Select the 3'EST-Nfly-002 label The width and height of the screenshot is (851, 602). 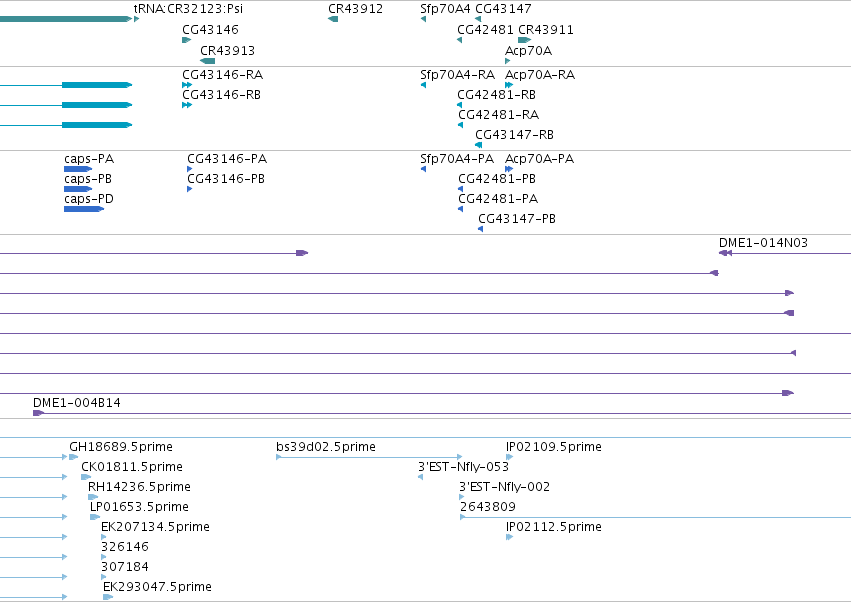tap(504, 487)
